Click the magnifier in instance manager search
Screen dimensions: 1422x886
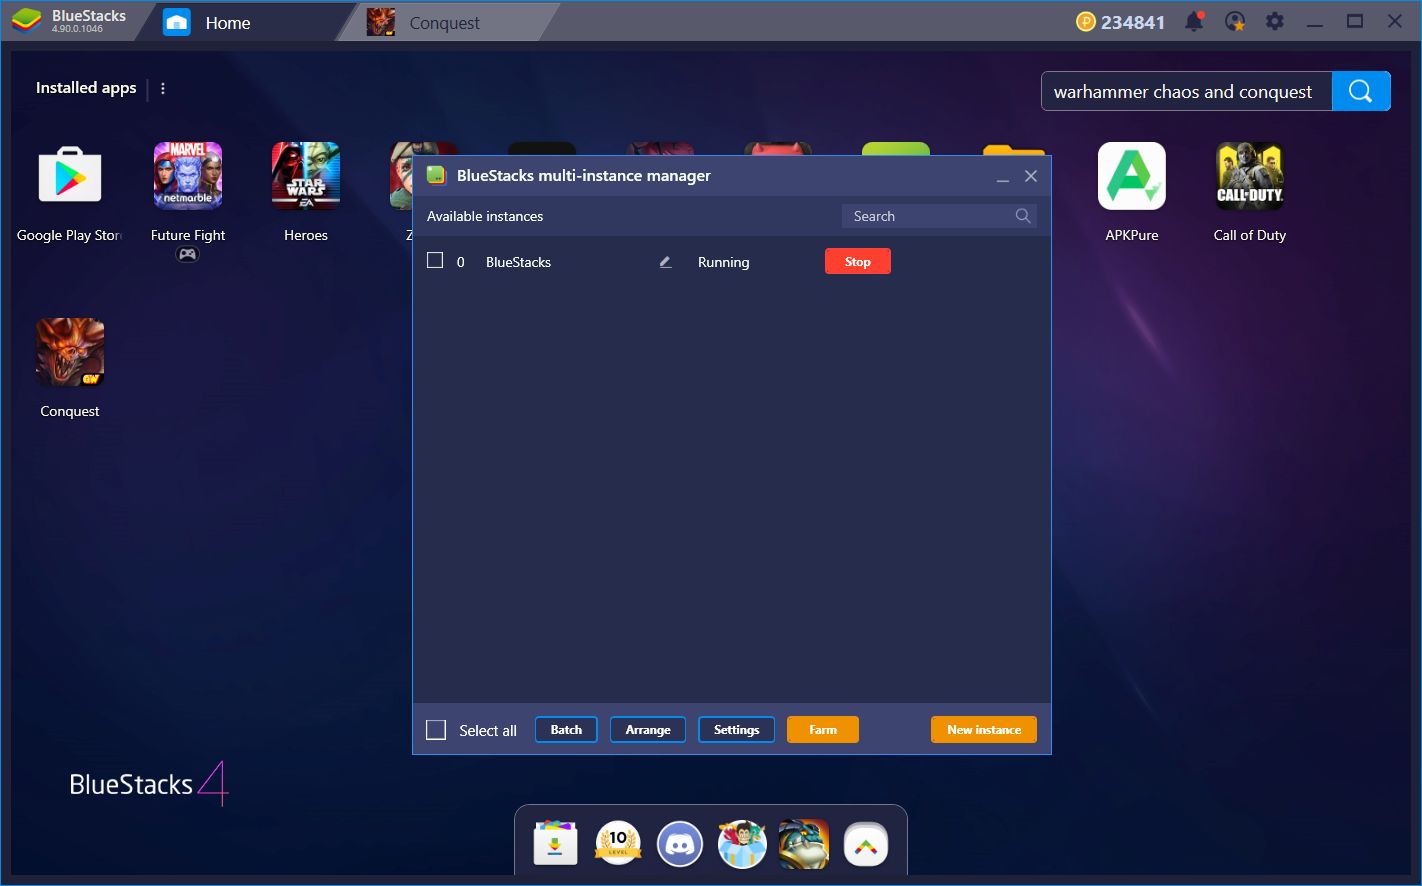coord(1023,216)
